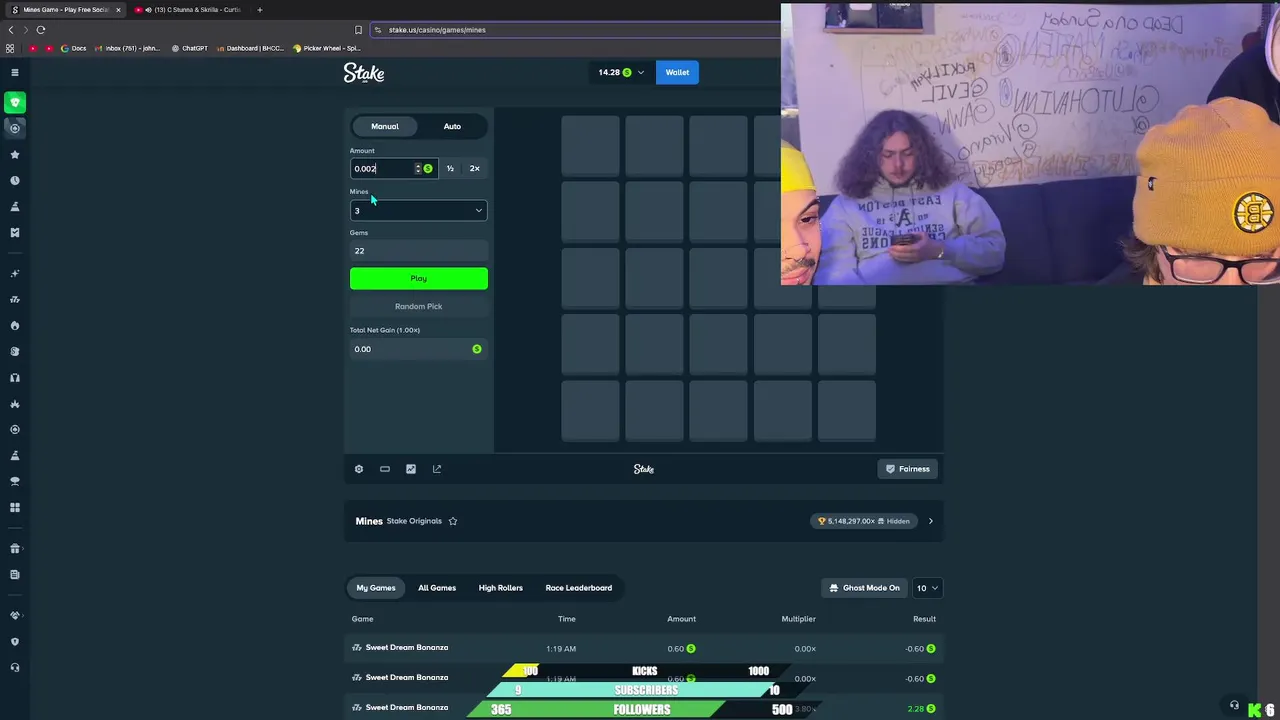Viewport: 1280px width, 720px height.
Task: Open Favourites star in left sidebar
Action: click(x=14, y=154)
